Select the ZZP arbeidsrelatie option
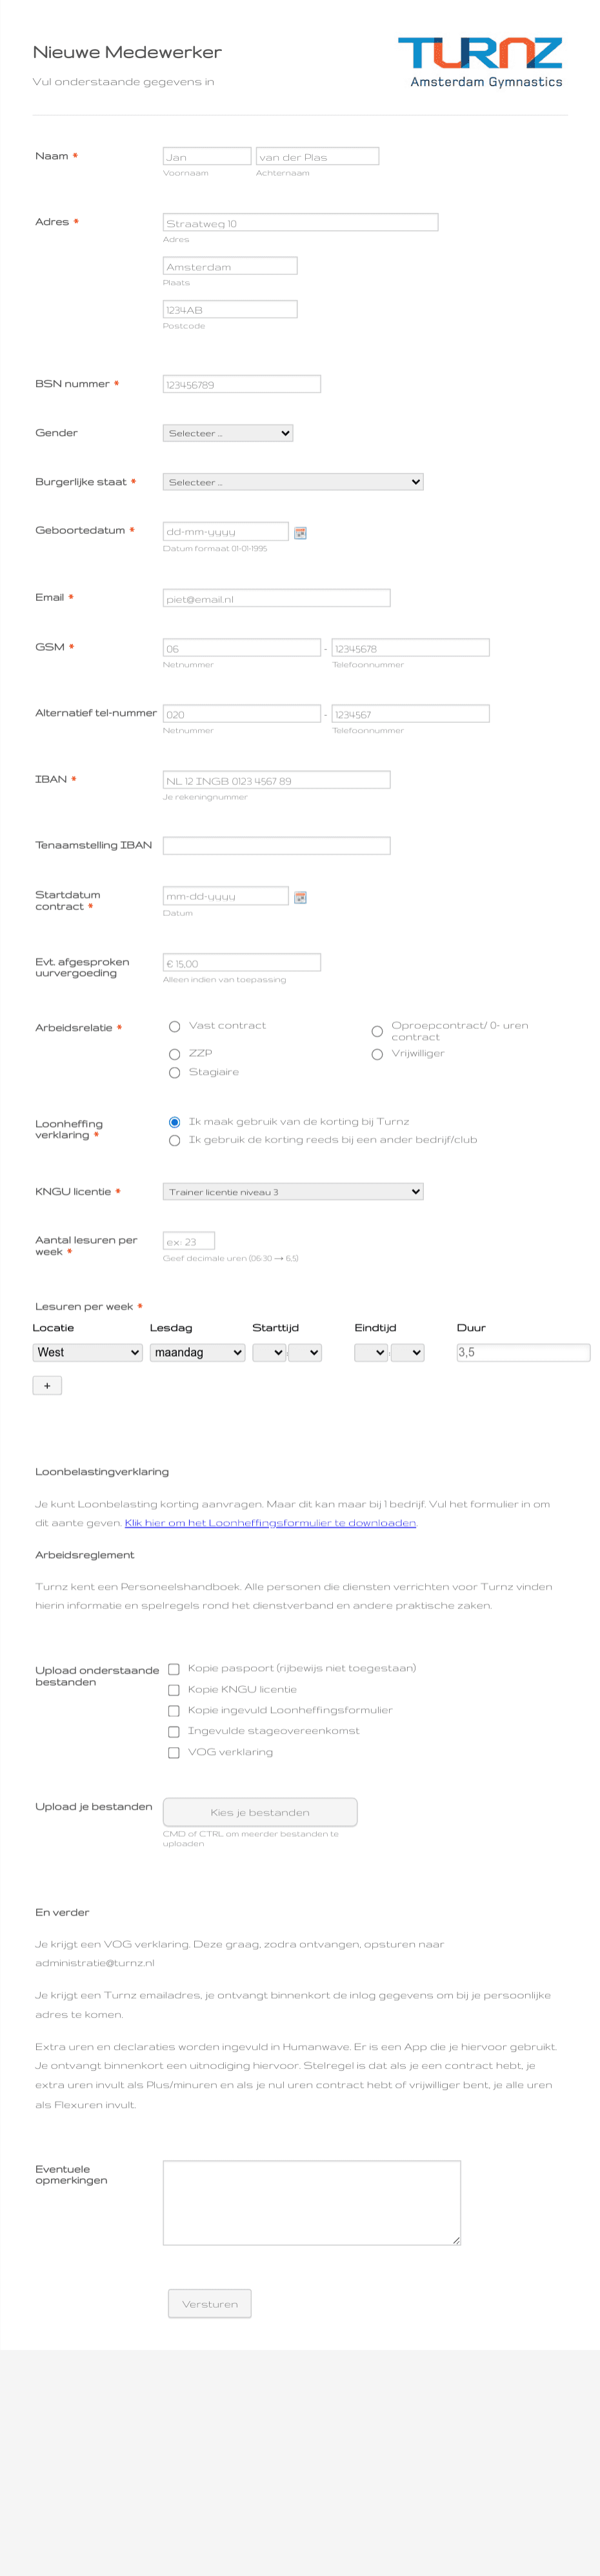This screenshot has width=600, height=2576. [175, 1054]
